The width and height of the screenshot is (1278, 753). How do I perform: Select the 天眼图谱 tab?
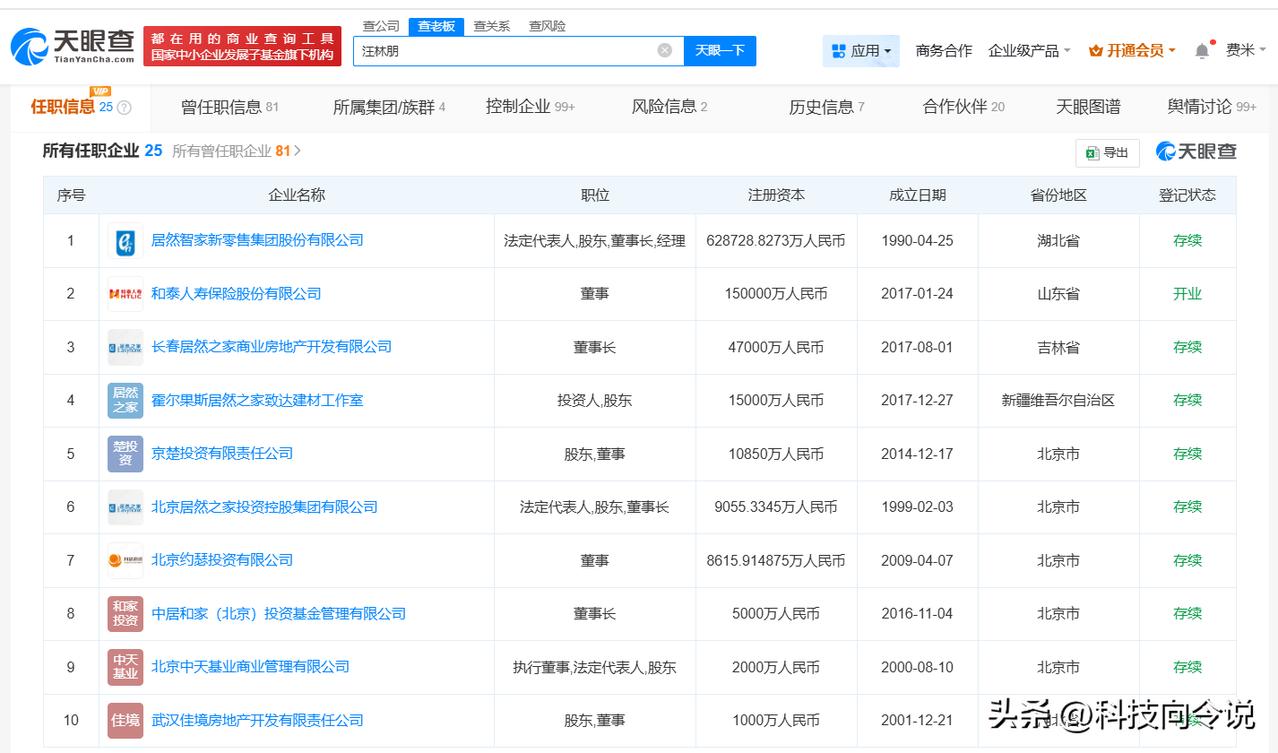coord(1088,107)
